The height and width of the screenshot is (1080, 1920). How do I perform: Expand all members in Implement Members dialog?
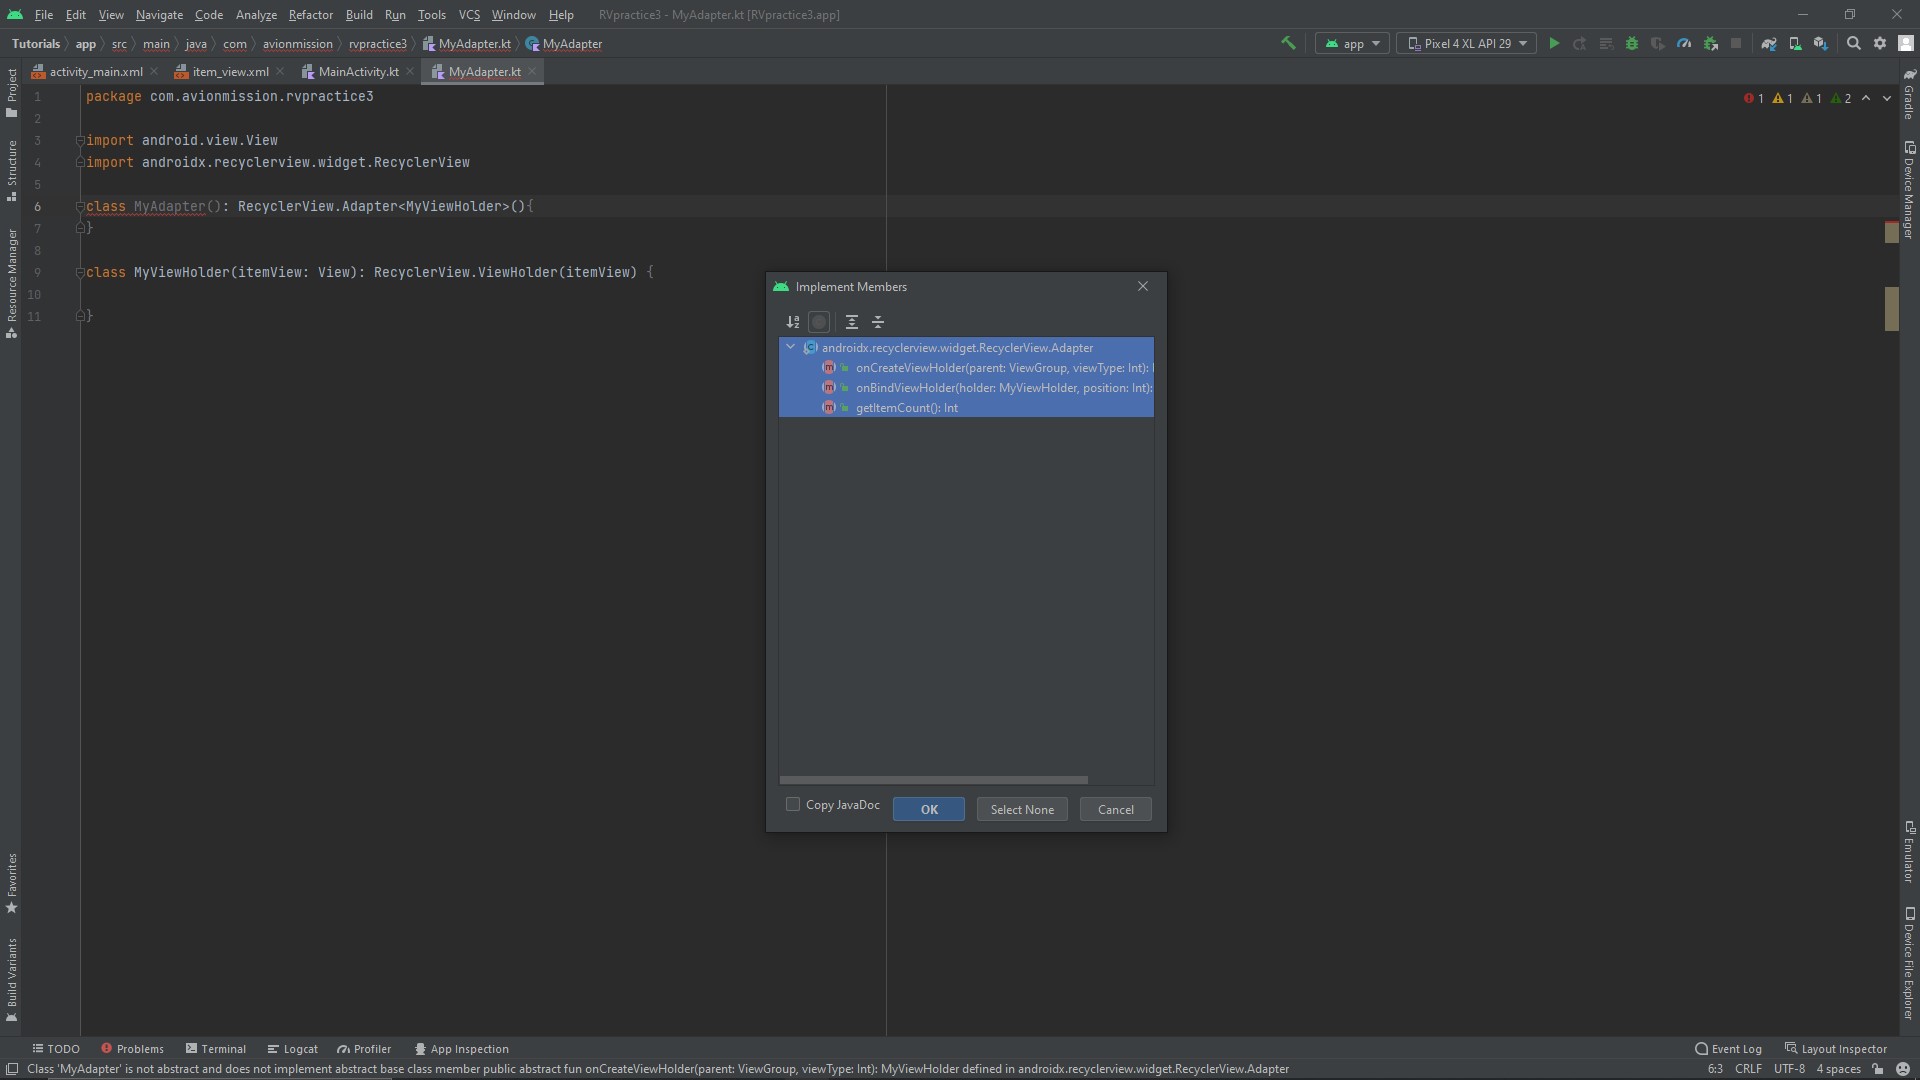click(x=852, y=322)
